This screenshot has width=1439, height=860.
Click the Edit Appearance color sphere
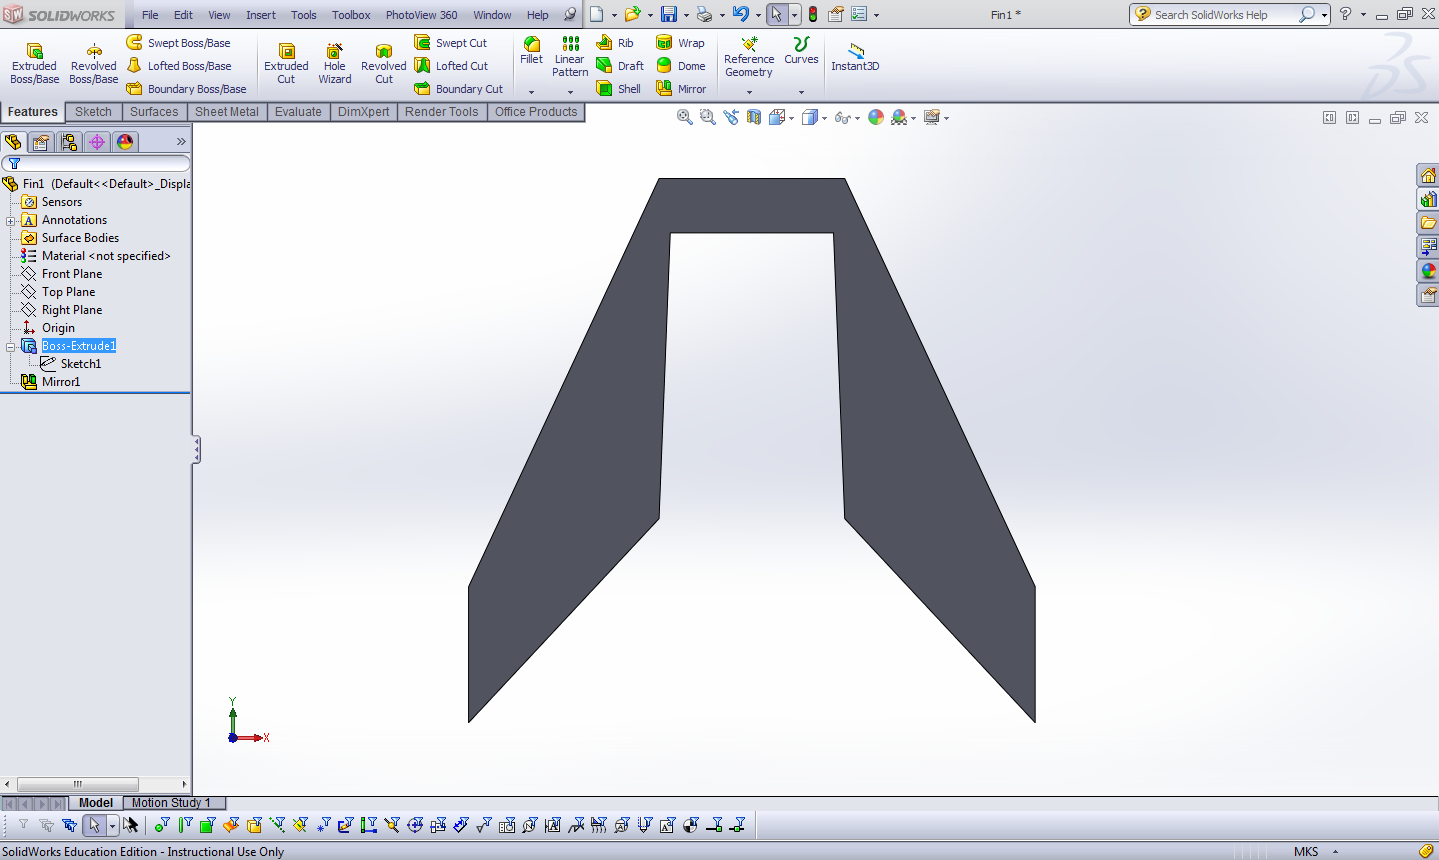(x=876, y=117)
